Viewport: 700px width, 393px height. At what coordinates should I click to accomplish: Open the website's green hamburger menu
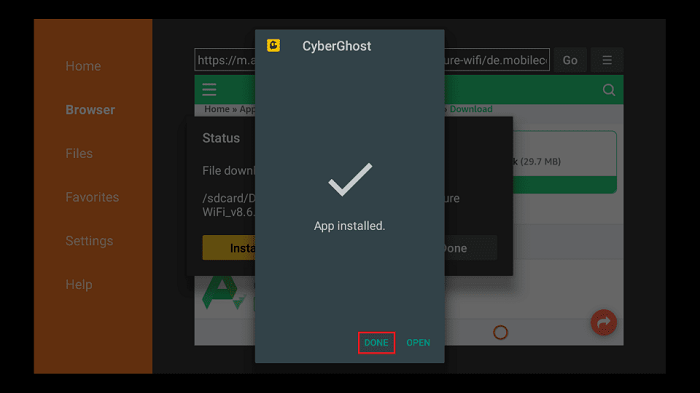pos(209,90)
